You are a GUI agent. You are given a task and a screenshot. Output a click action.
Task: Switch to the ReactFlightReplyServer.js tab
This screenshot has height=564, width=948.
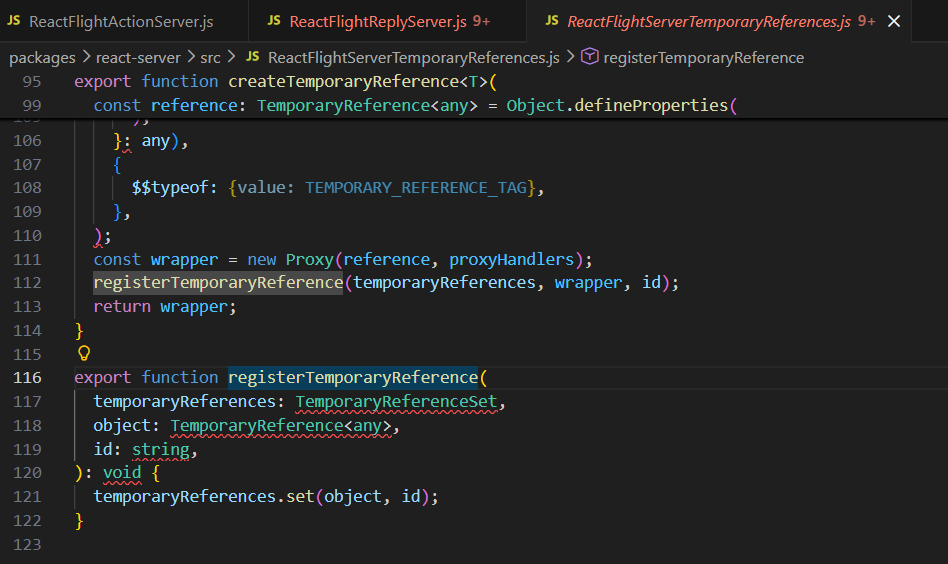pyautogui.click(x=378, y=21)
